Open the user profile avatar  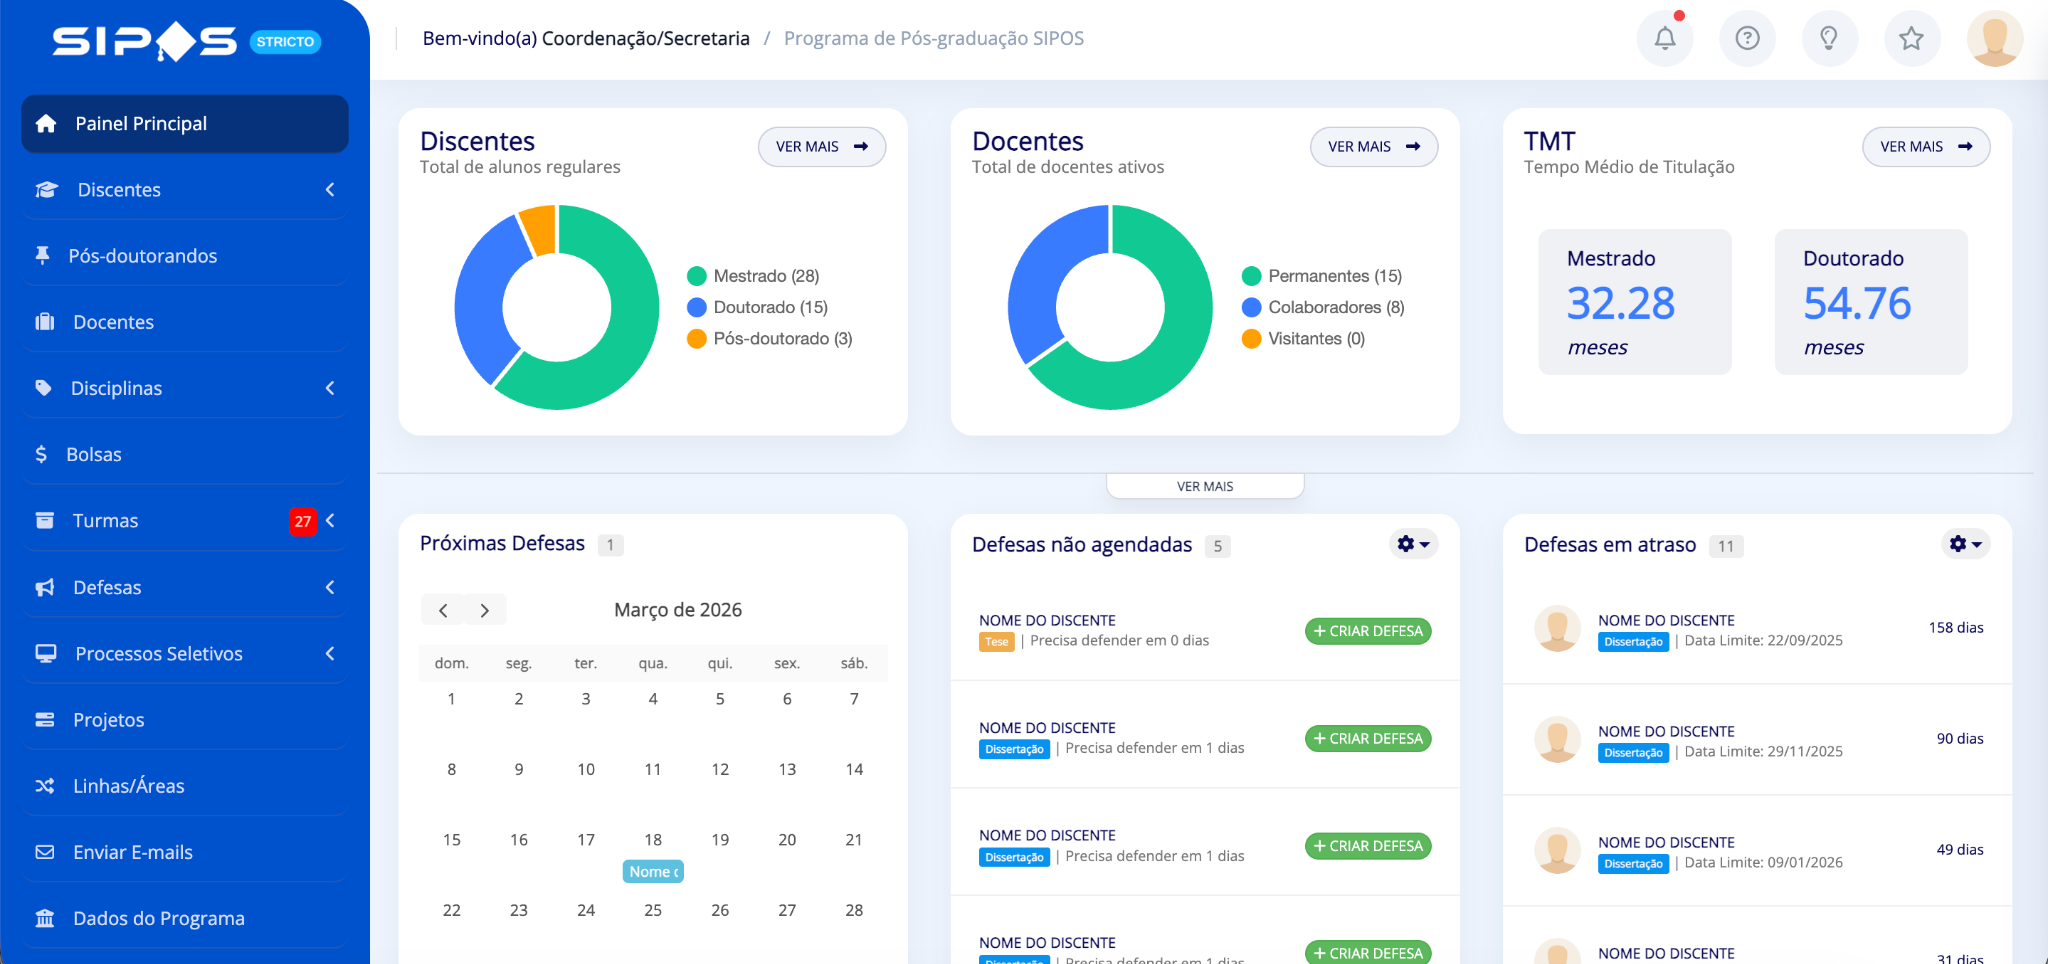[x=1994, y=39]
